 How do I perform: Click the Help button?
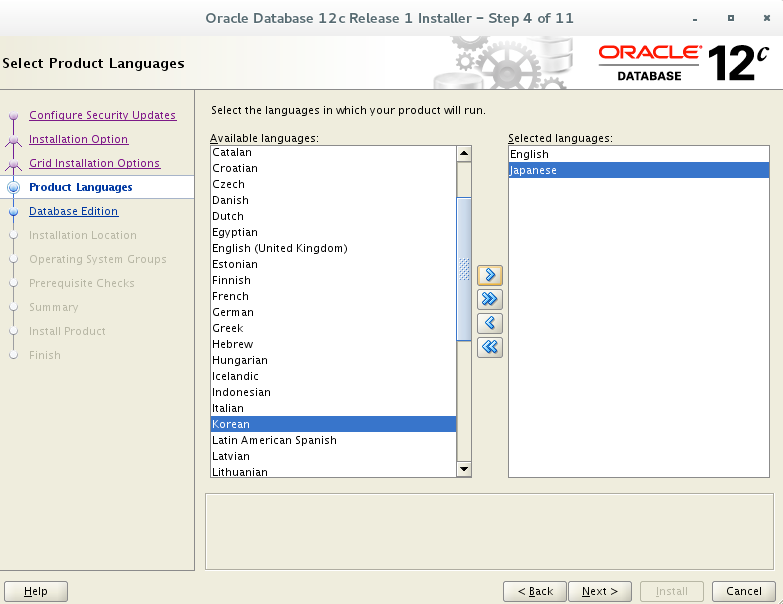point(35,592)
